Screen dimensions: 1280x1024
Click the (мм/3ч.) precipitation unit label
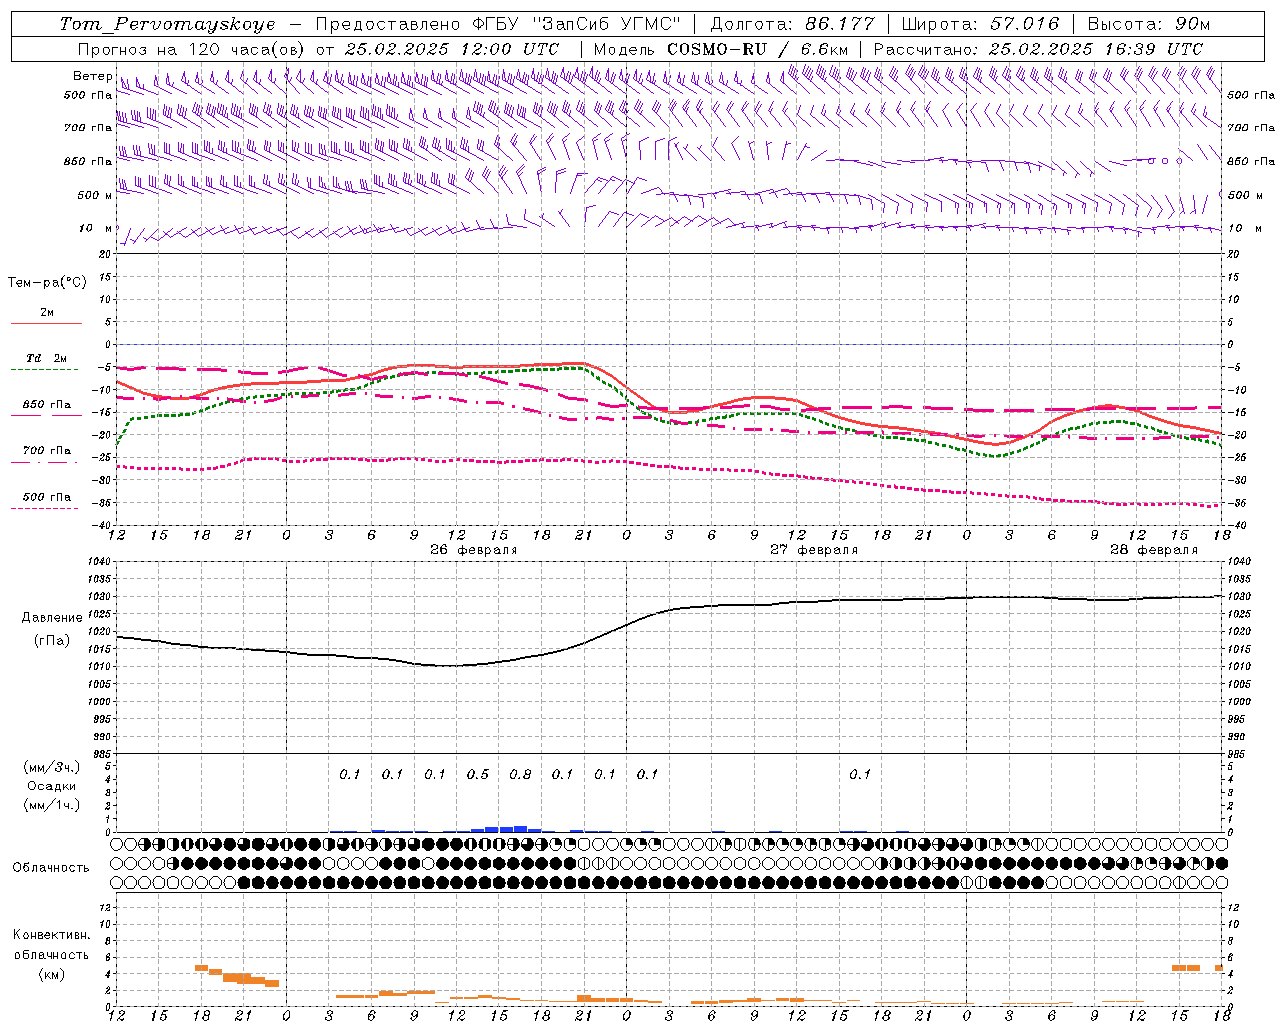(52, 767)
